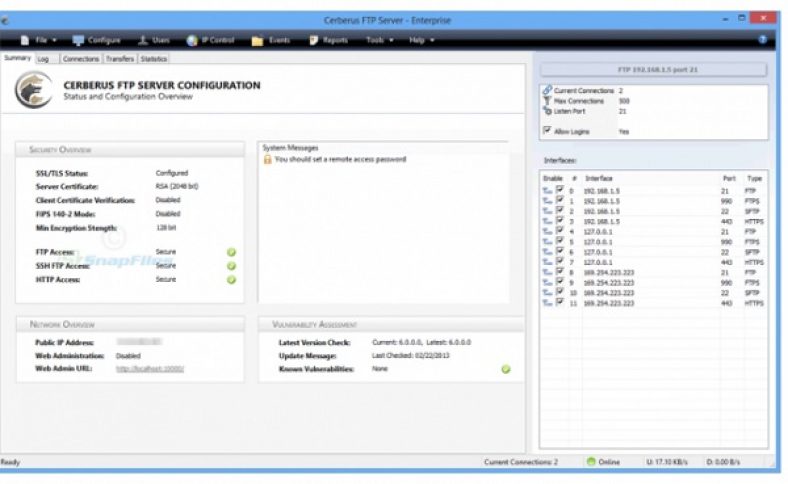788x484 pixels.
Task: Click the Type column header
Action: [754, 178]
